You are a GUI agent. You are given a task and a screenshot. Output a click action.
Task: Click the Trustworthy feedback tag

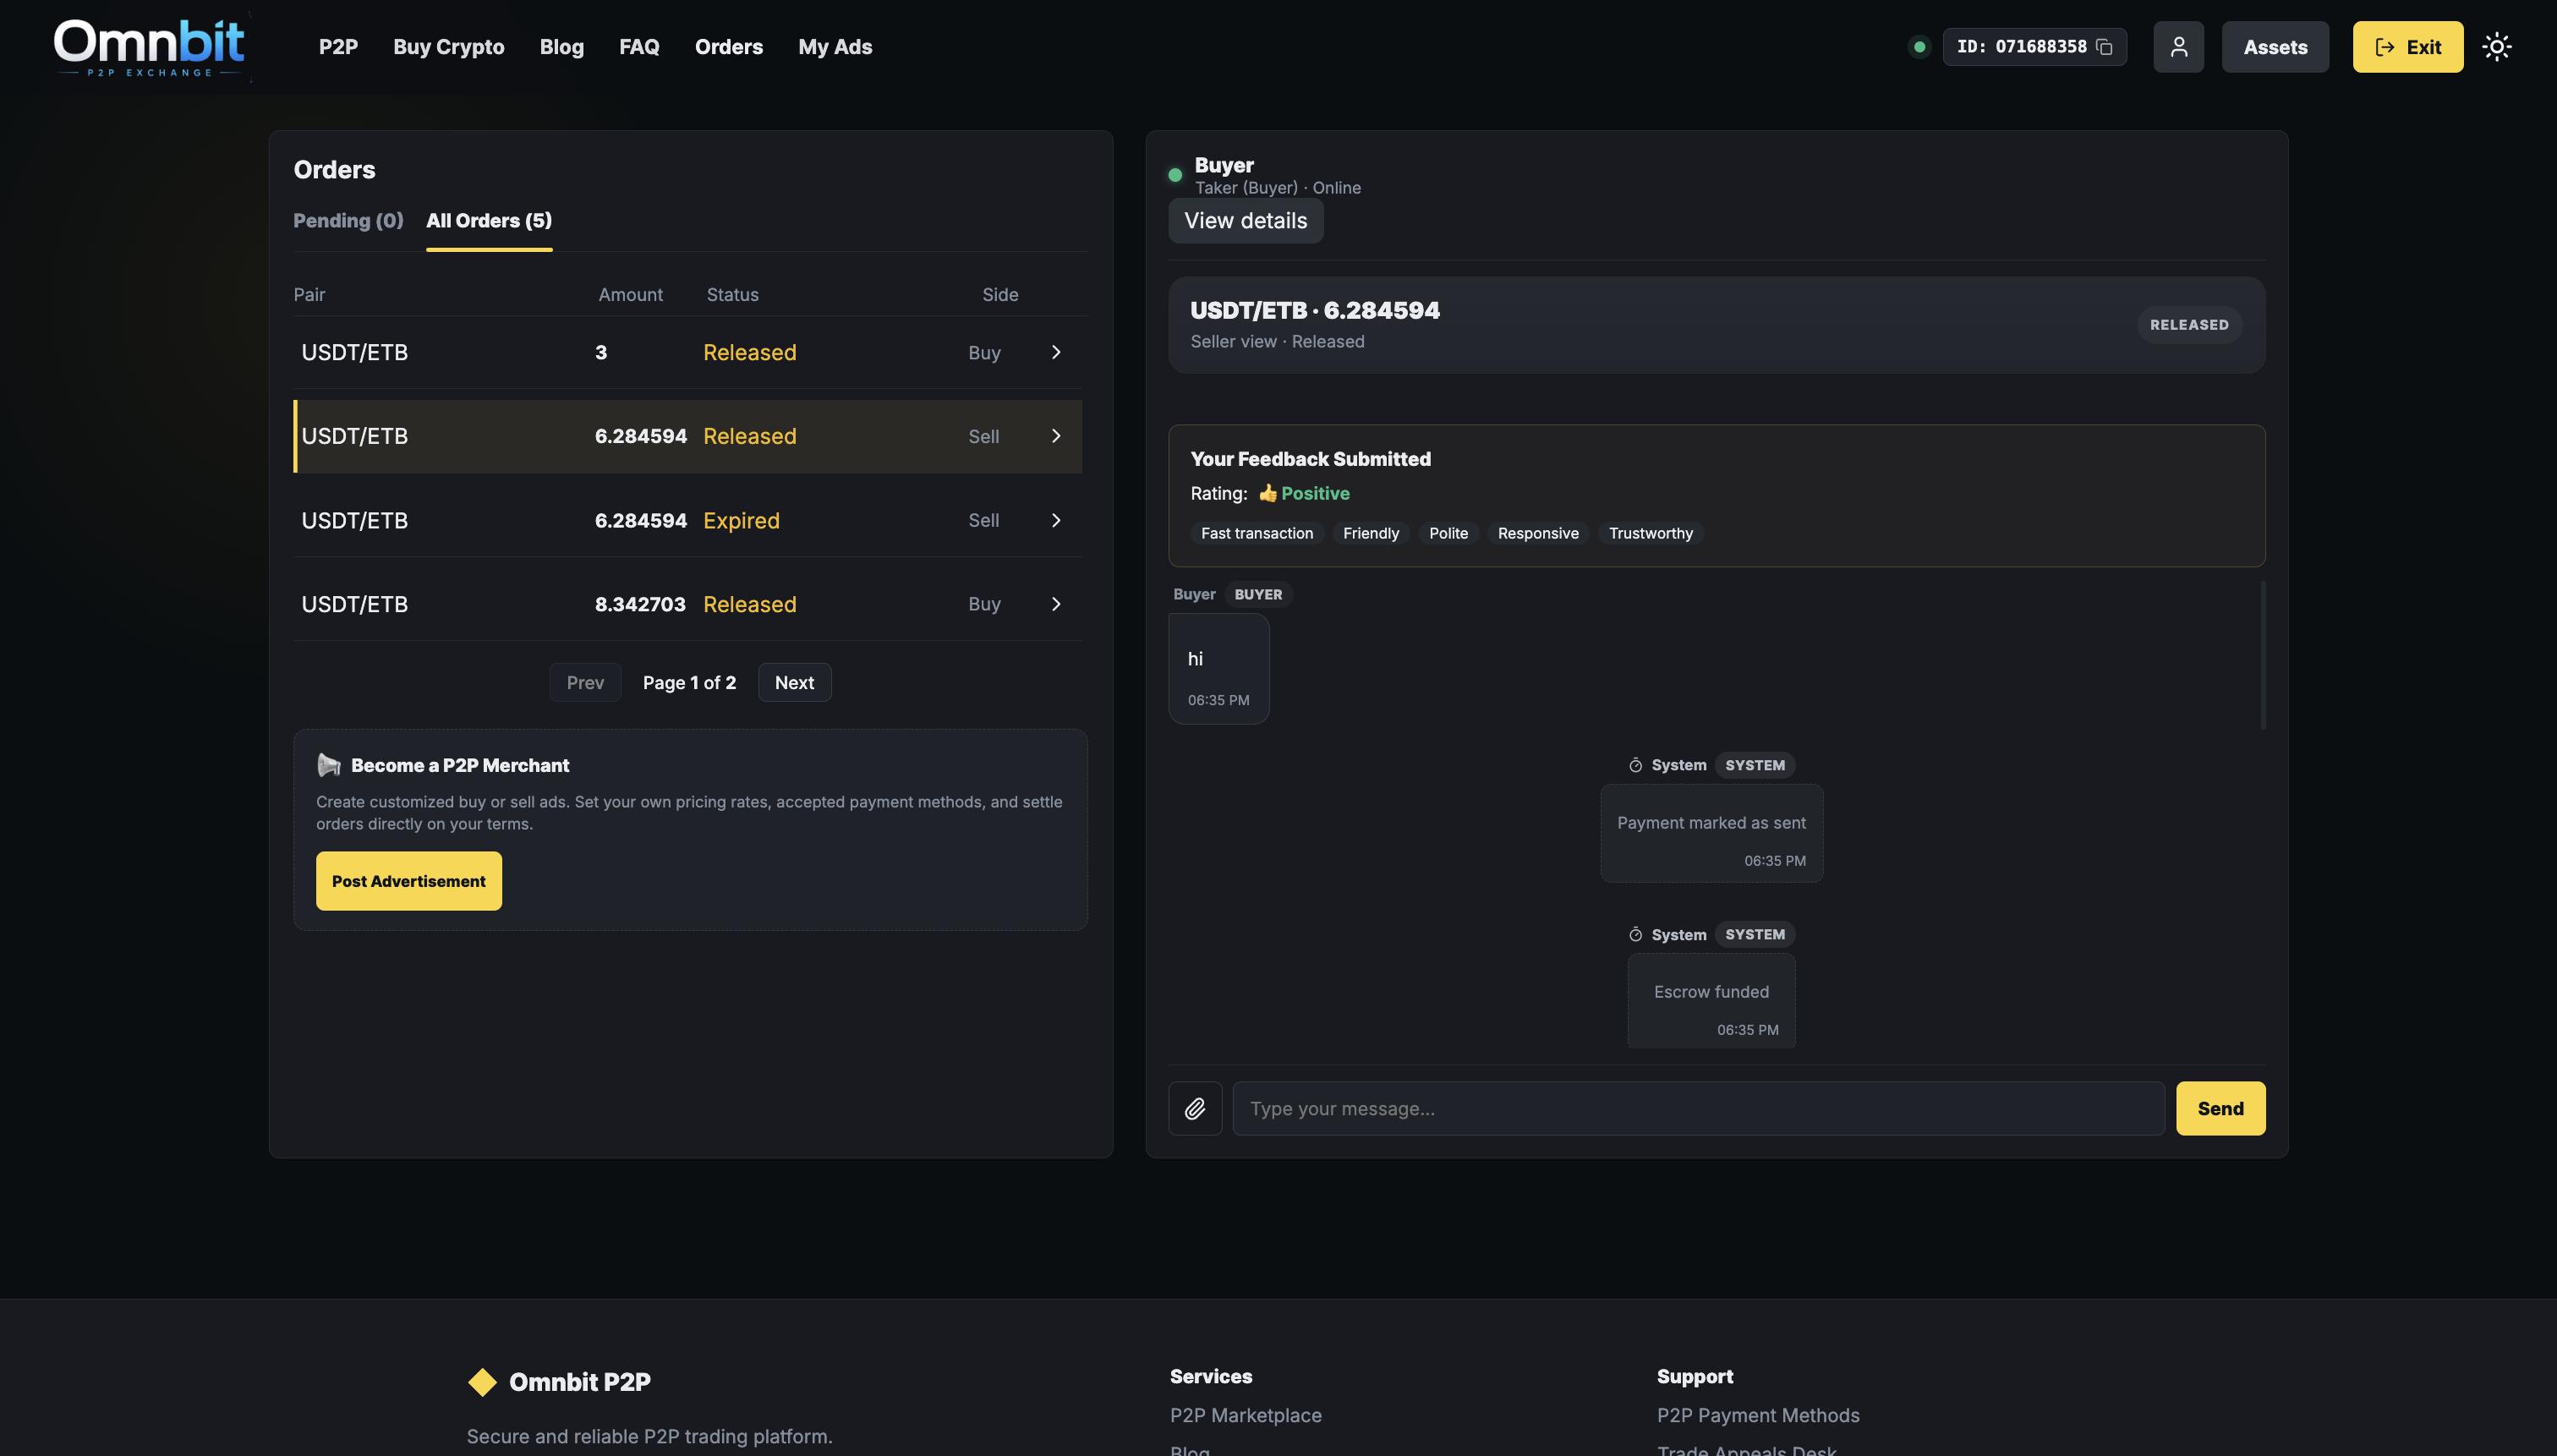coord(1650,533)
